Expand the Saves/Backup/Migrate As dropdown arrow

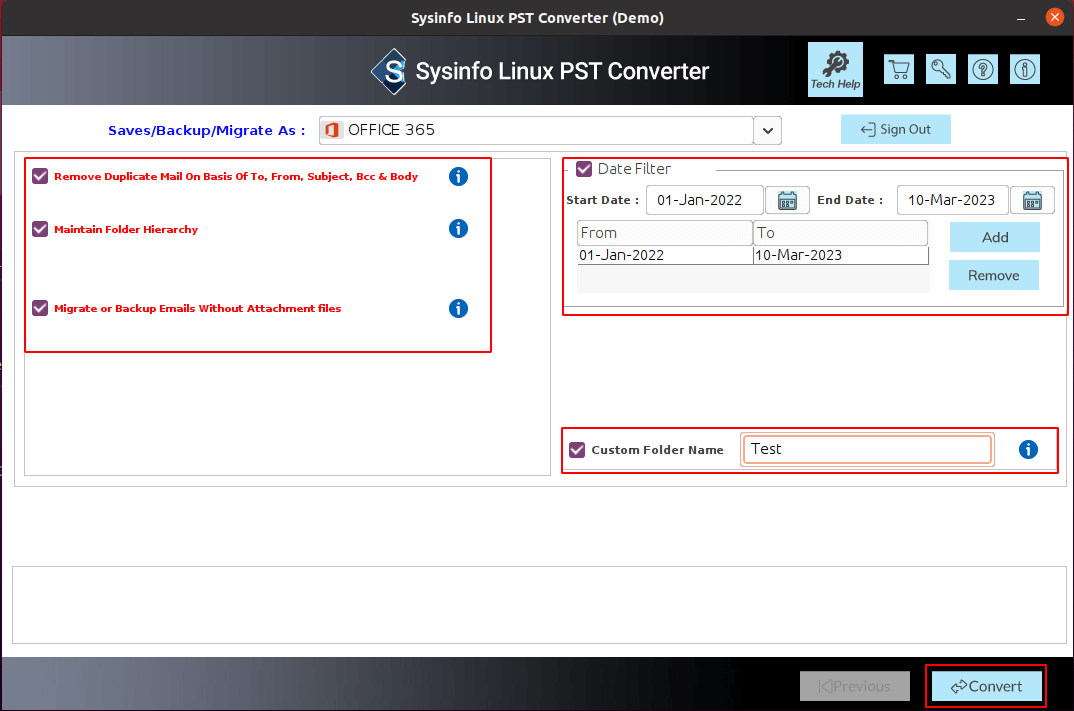click(768, 130)
